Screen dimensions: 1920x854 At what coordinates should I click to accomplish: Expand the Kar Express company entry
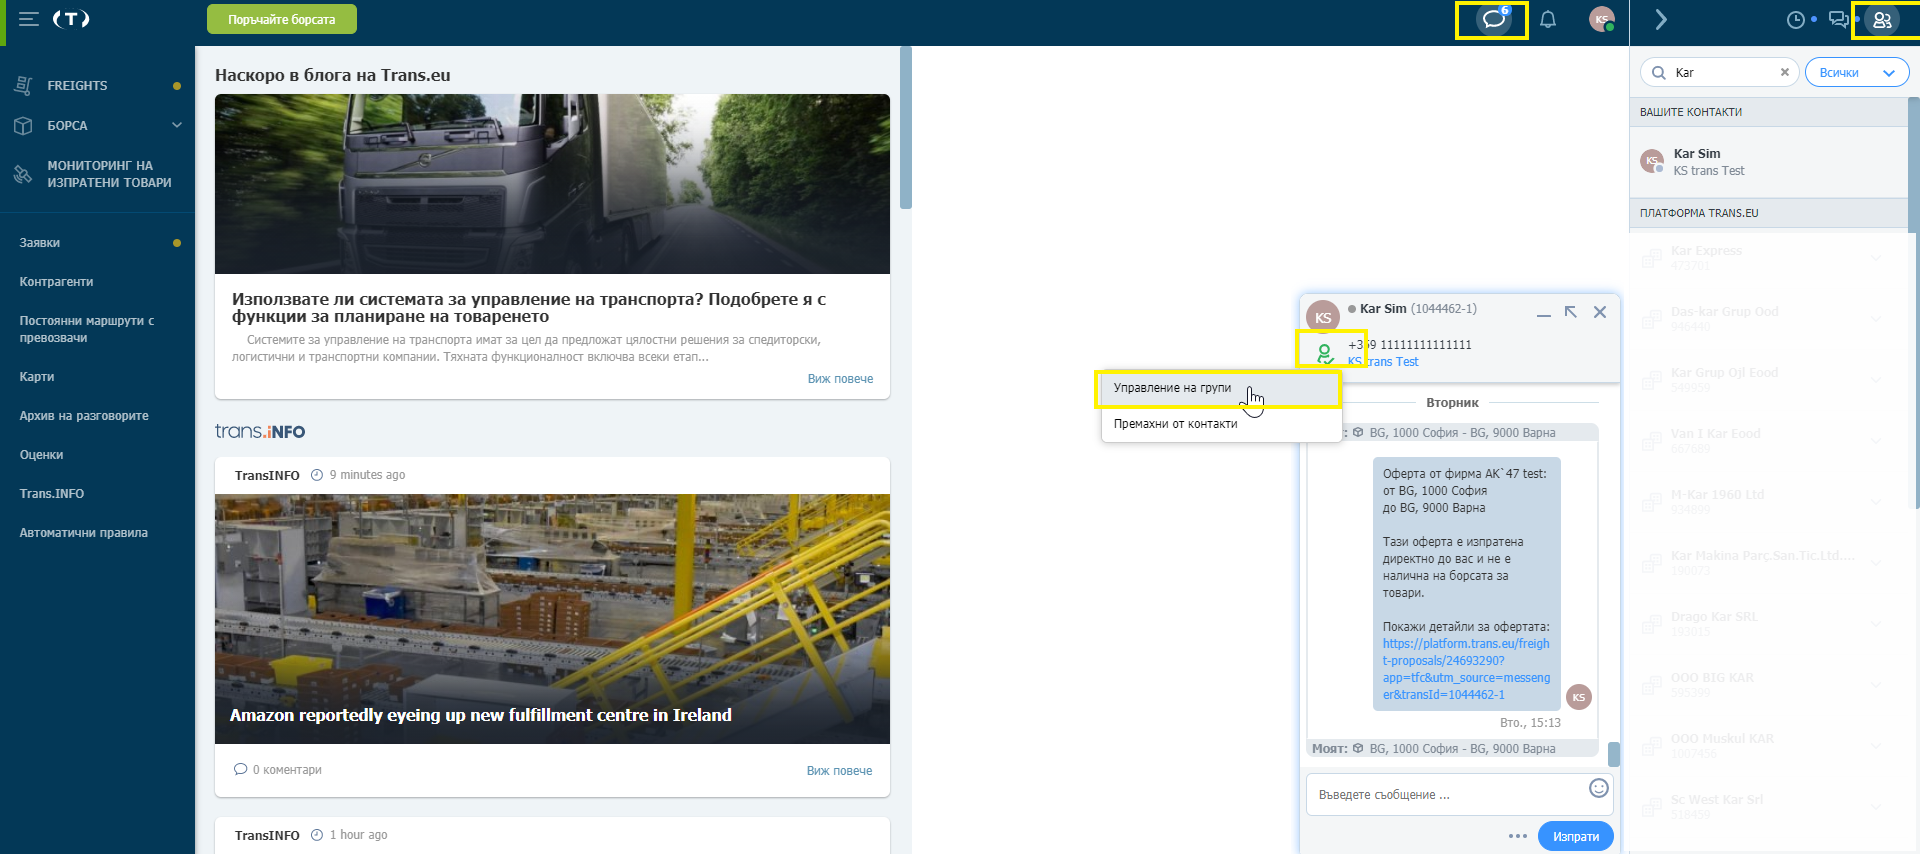1876,258
